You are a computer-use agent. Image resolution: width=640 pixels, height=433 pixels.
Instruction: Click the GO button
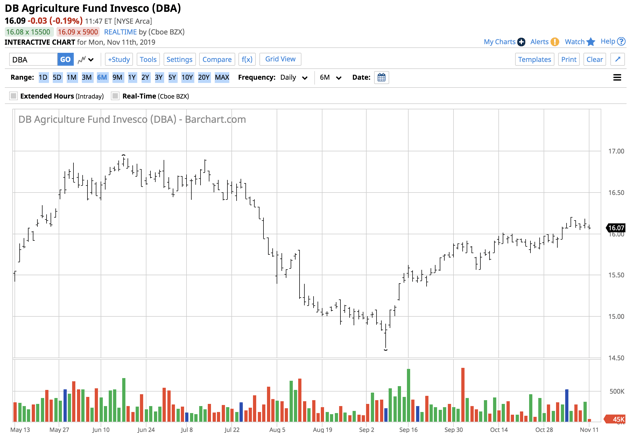click(65, 60)
